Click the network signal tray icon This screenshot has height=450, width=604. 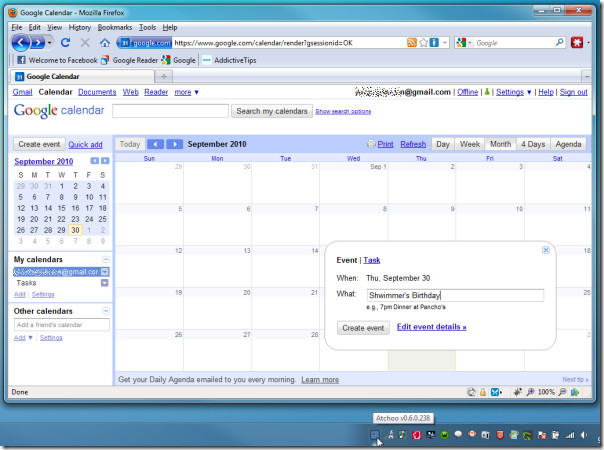click(570, 435)
